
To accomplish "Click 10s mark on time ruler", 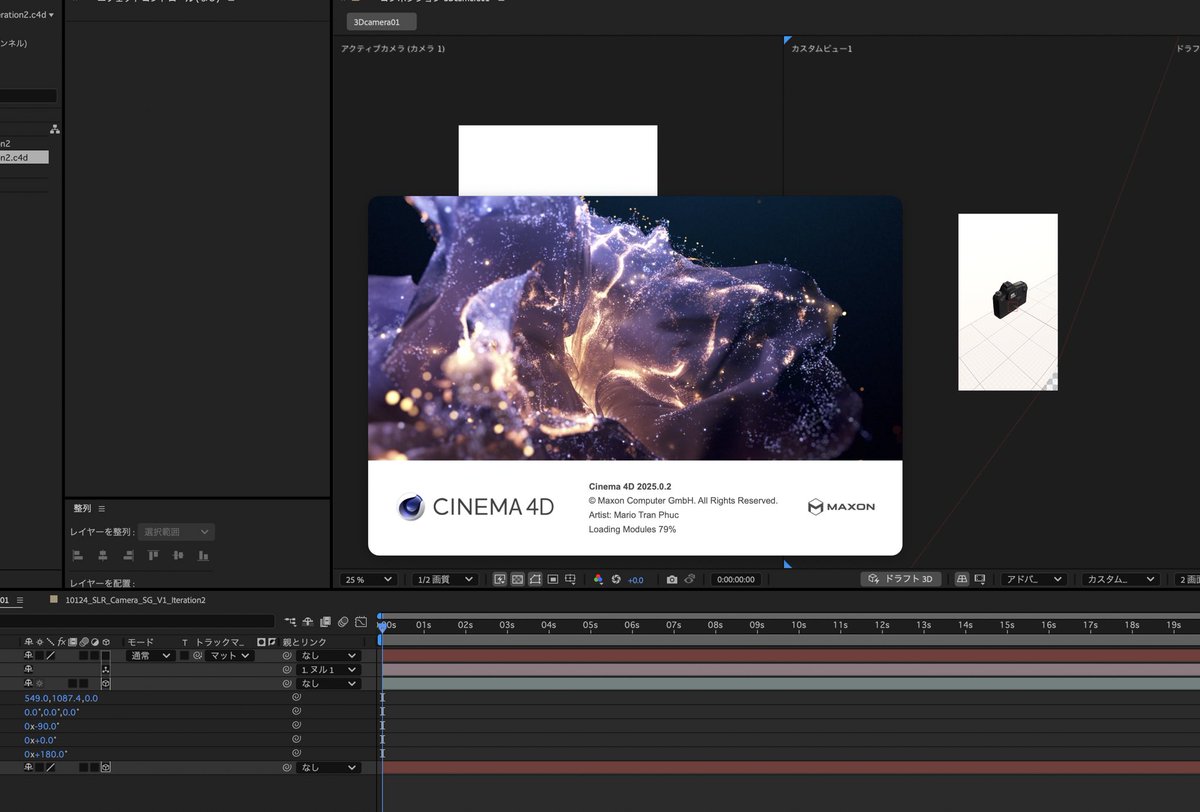I will coord(799,625).
